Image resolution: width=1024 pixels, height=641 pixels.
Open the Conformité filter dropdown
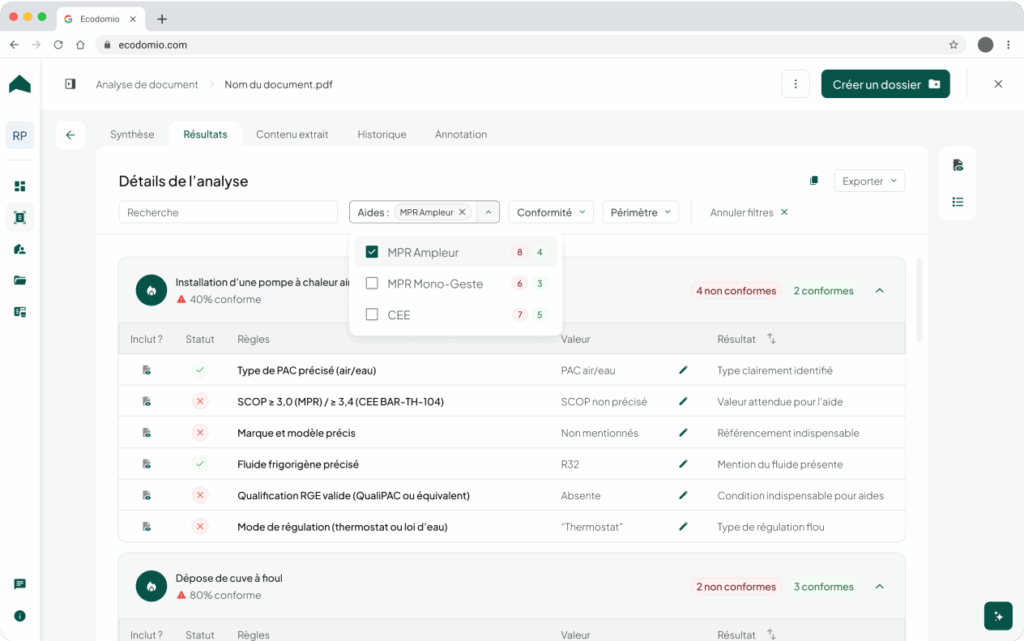click(x=551, y=212)
